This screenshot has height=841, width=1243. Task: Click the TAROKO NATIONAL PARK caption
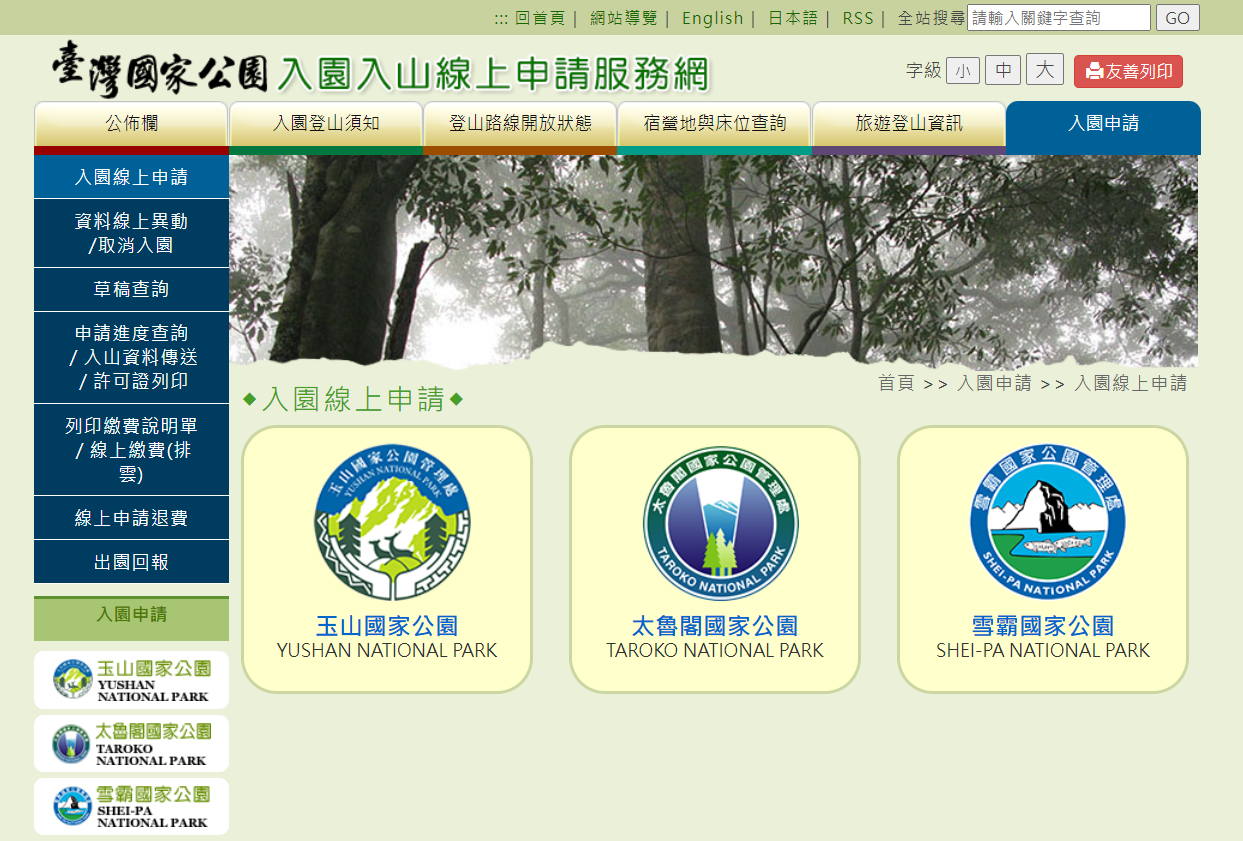715,650
